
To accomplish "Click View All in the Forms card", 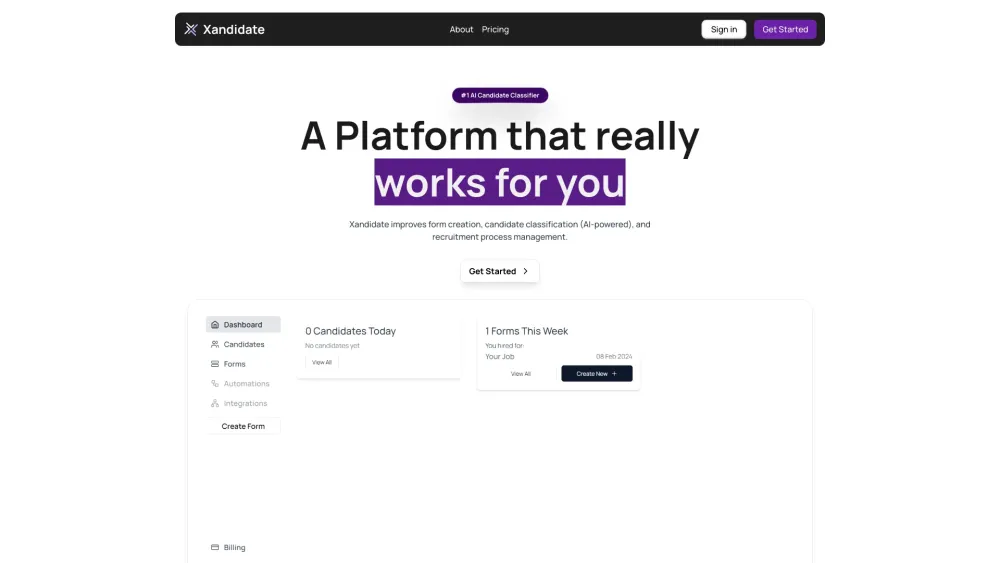I will pos(520,374).
